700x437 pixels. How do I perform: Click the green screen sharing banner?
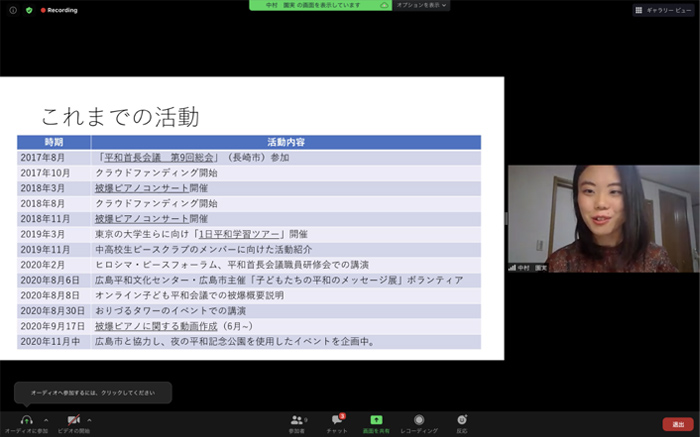pos(321,5)
